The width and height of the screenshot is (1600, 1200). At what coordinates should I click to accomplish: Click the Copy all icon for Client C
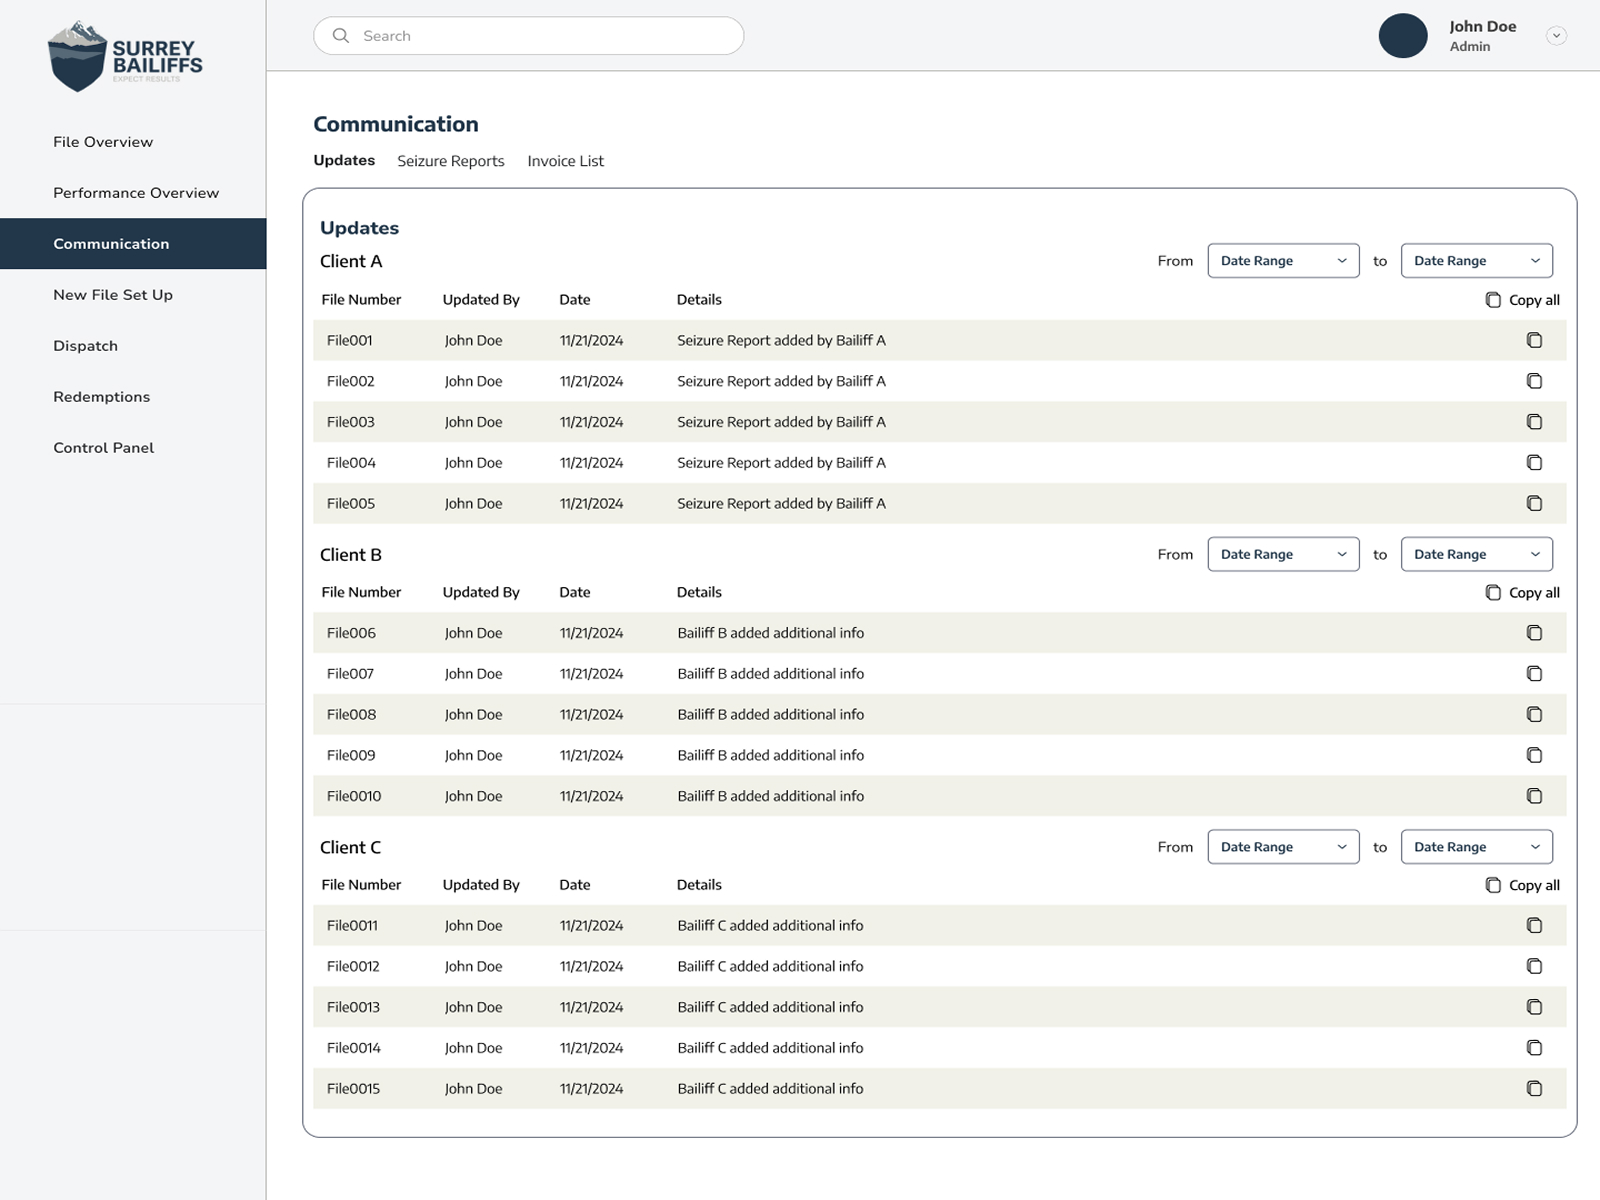click(1495, 885)
